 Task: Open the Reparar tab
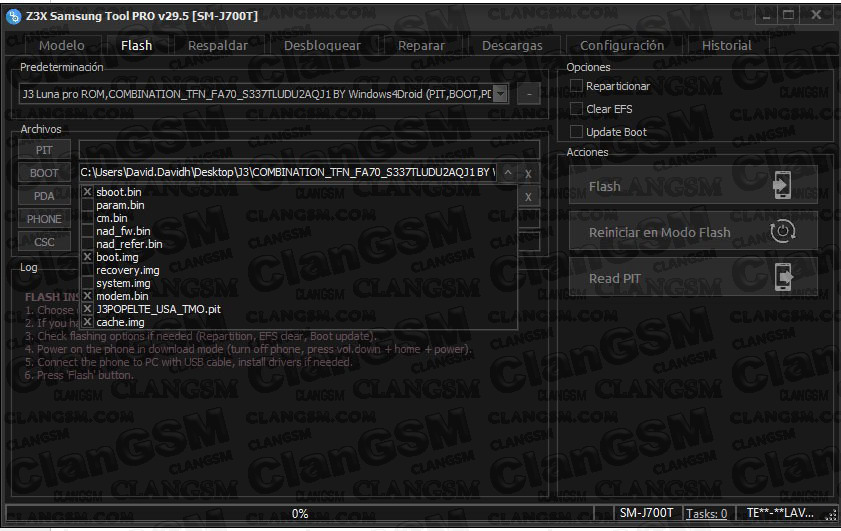(x=421, y=46)
